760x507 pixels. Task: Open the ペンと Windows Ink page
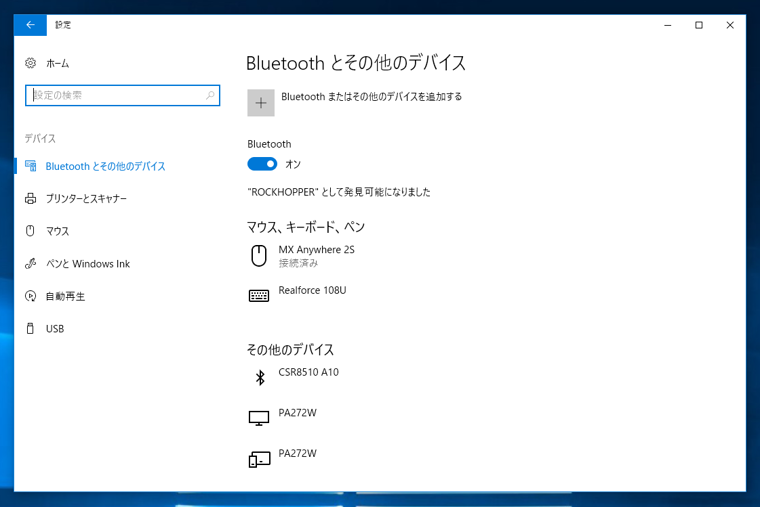pyautogui.click(x=88, y=264)
